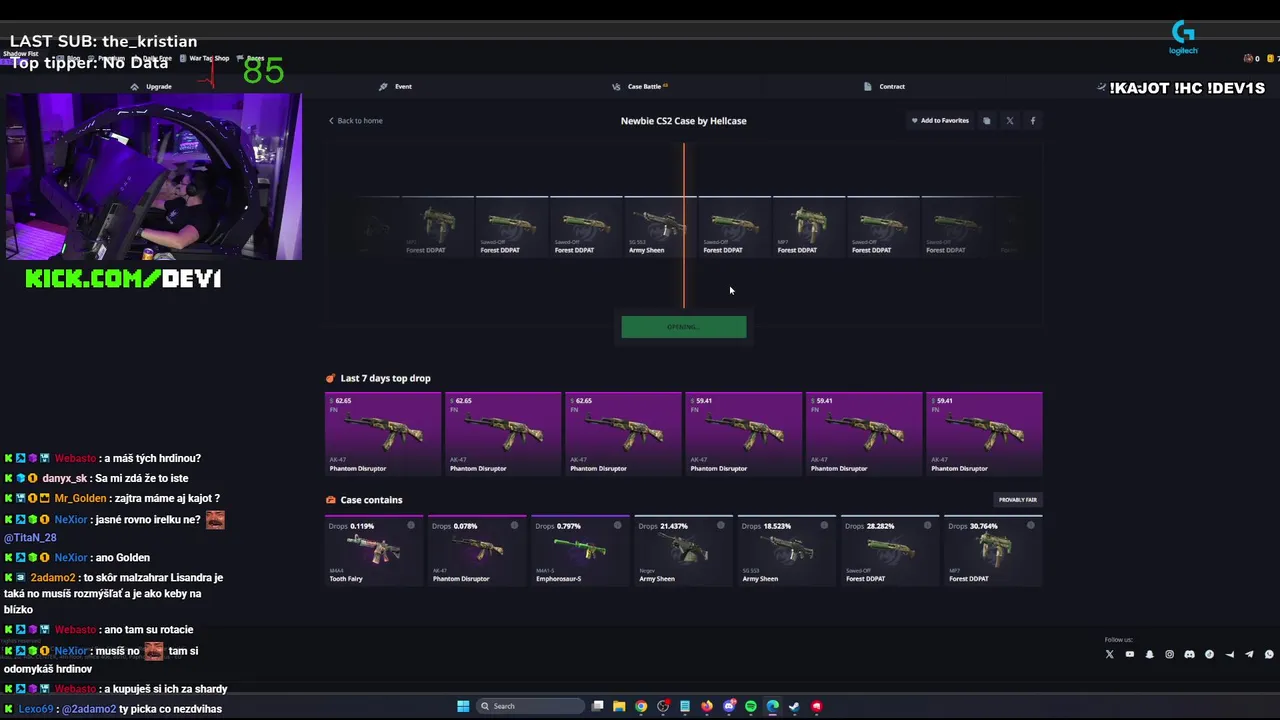This screenshot has height=720, width=1280.
Task: Open Hellcase Discord follow icon
Action: tap(1189, 654)
